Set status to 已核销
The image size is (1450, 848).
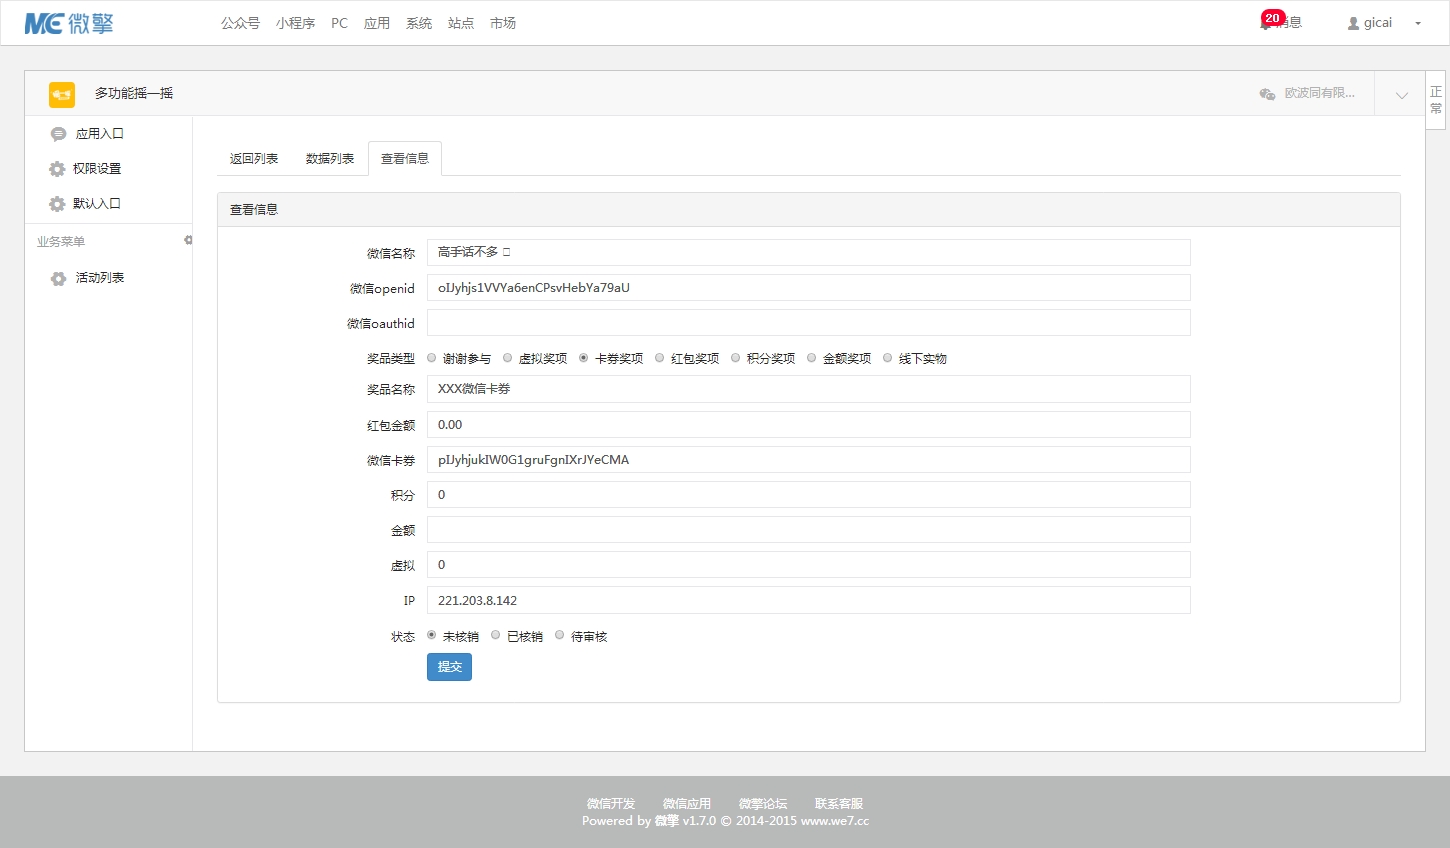click(x=496, y=635)
